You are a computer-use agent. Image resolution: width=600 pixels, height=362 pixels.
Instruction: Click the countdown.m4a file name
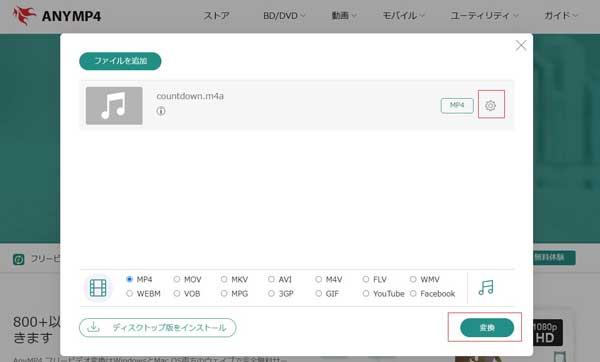190,96
